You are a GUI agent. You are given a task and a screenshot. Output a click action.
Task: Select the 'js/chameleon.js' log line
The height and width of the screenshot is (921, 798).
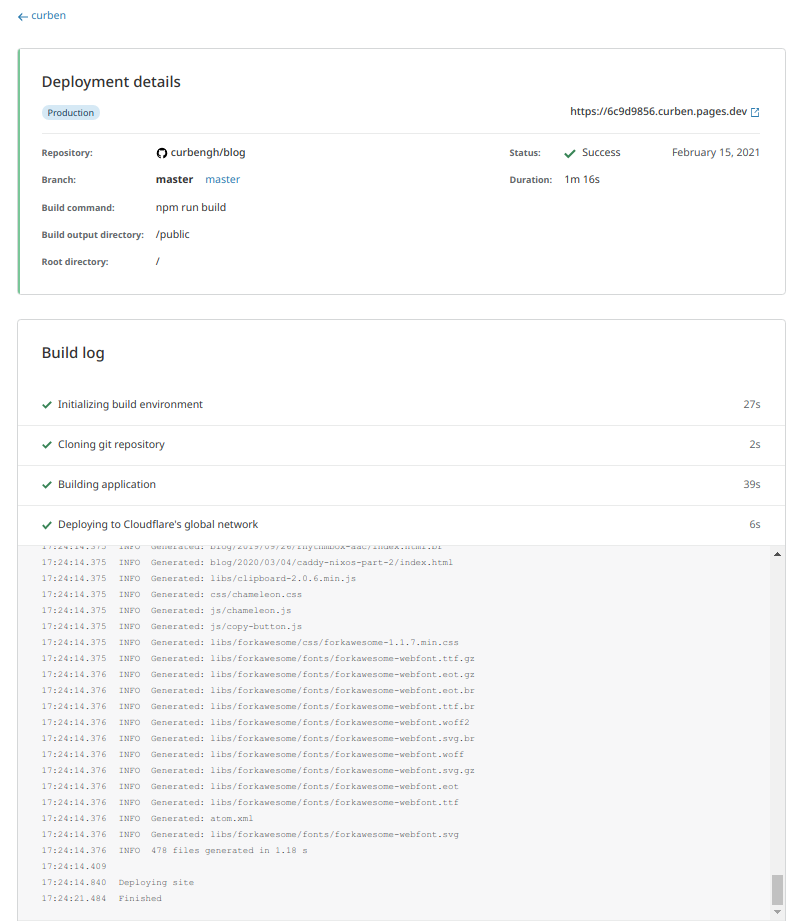(166, 610)
